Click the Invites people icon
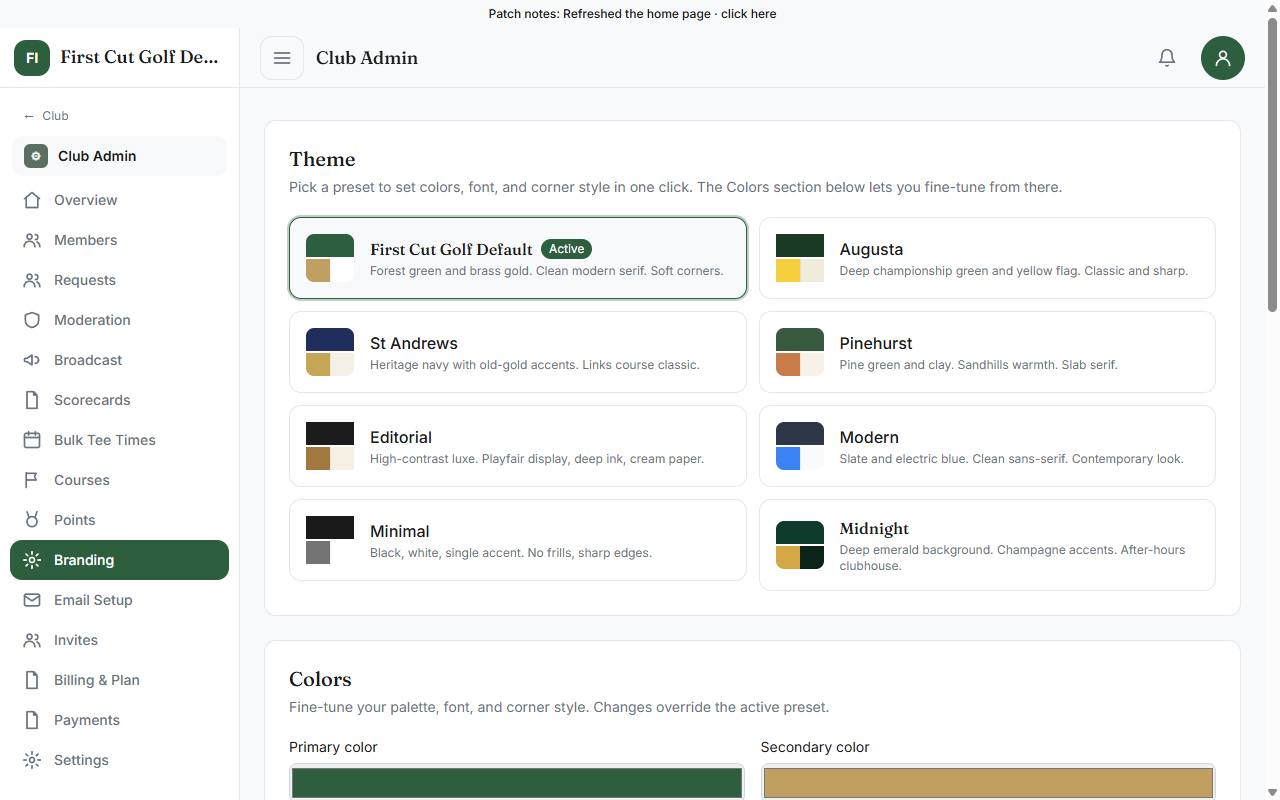 click(x=32, y=640)
